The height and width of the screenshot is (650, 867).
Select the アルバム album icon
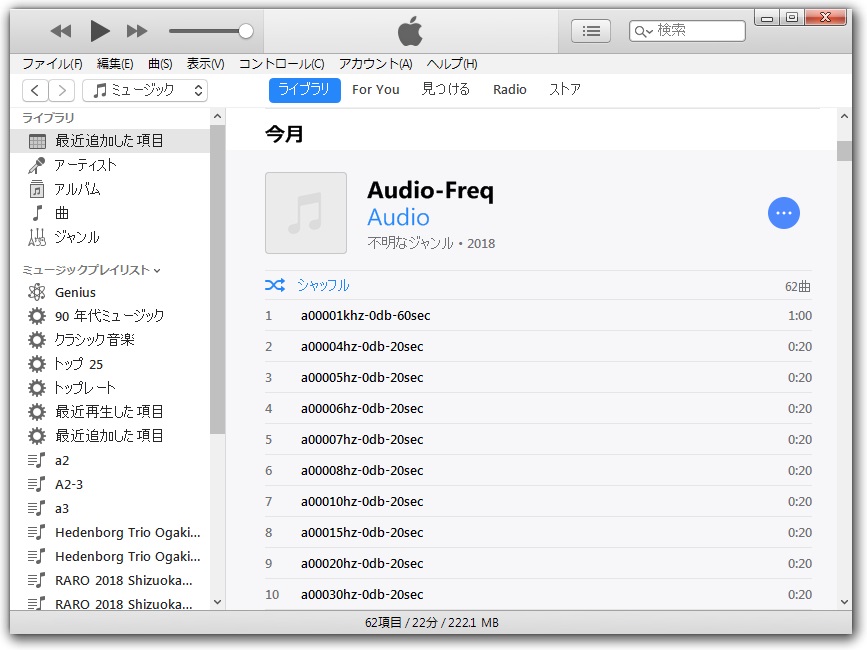[36, 189]
